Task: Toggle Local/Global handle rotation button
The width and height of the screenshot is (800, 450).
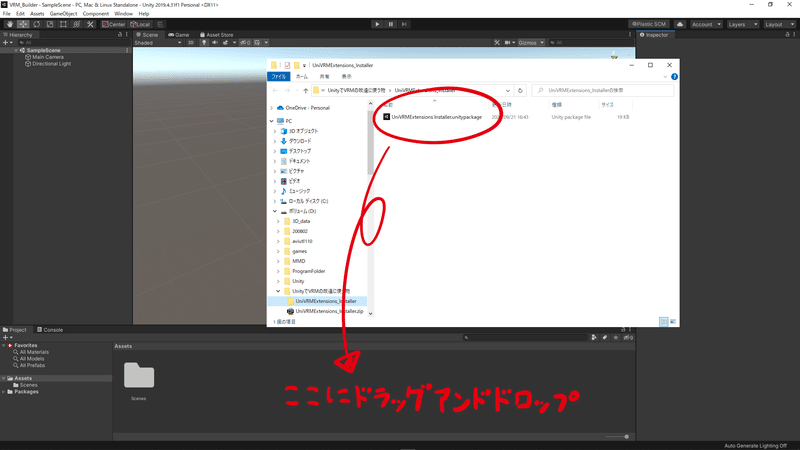Action: [140, 24]
